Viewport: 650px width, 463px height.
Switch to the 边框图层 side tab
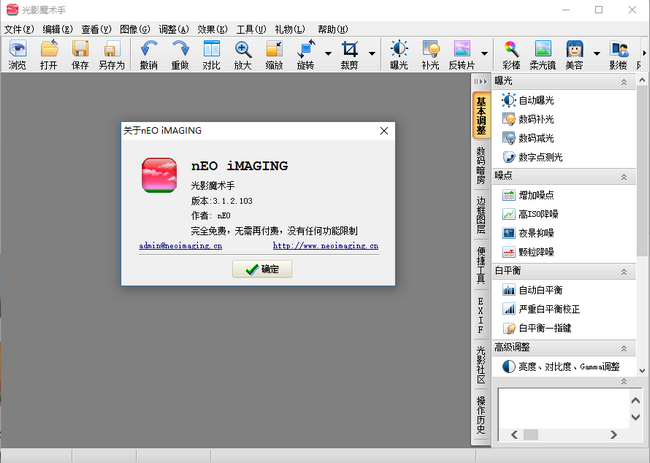point(481,215)
